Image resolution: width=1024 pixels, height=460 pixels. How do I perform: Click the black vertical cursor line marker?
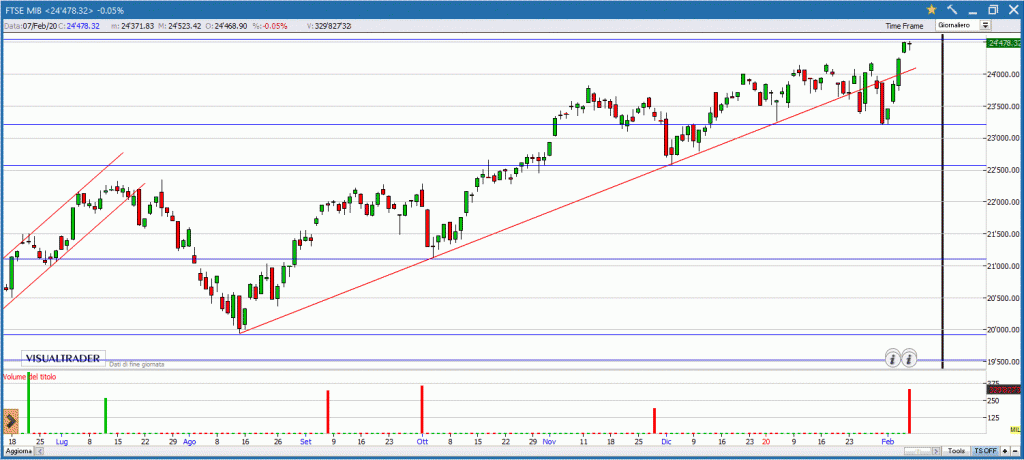pyautogui.click(x=942, y=200)
